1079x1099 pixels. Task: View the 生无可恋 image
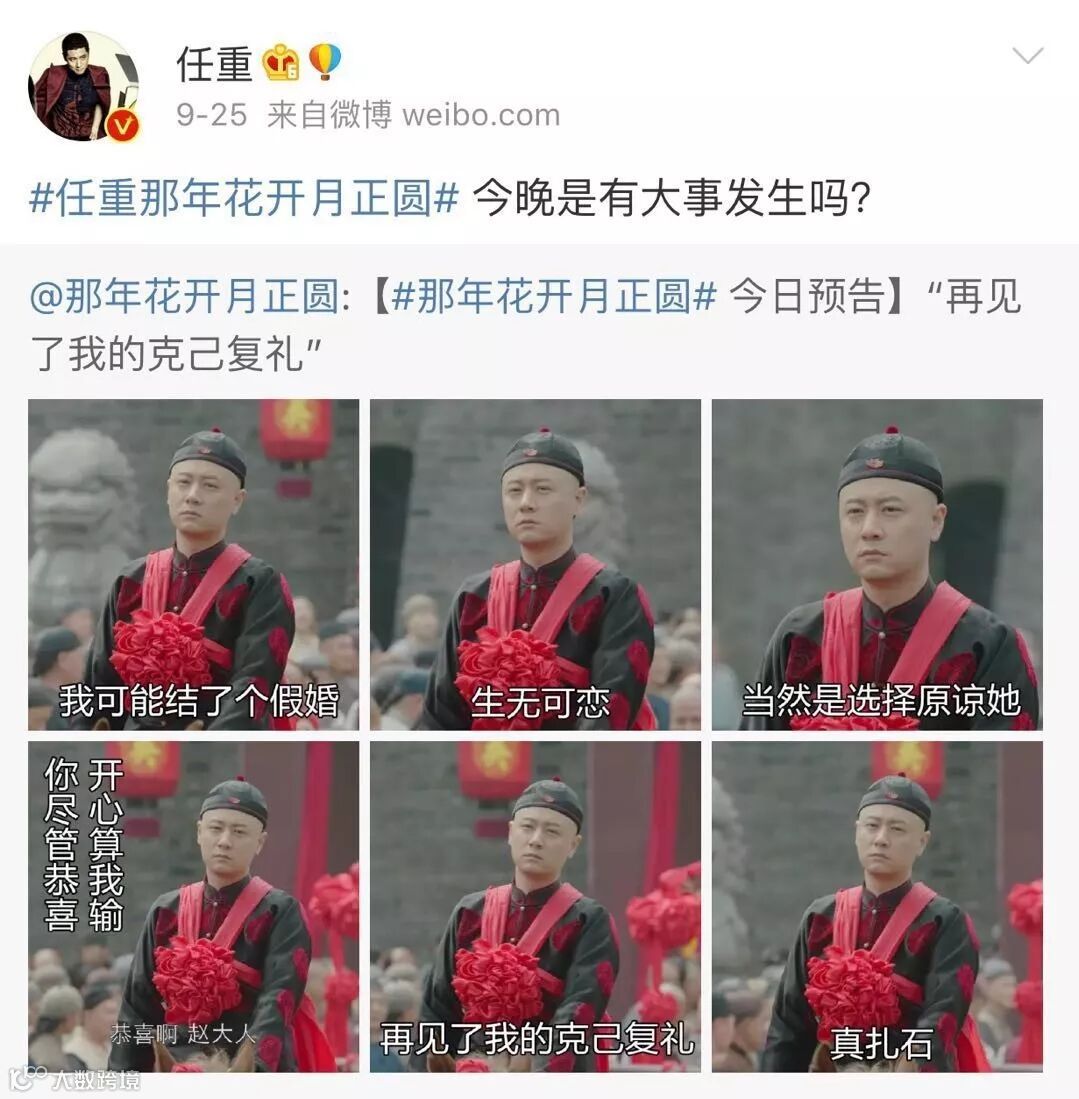536,565
